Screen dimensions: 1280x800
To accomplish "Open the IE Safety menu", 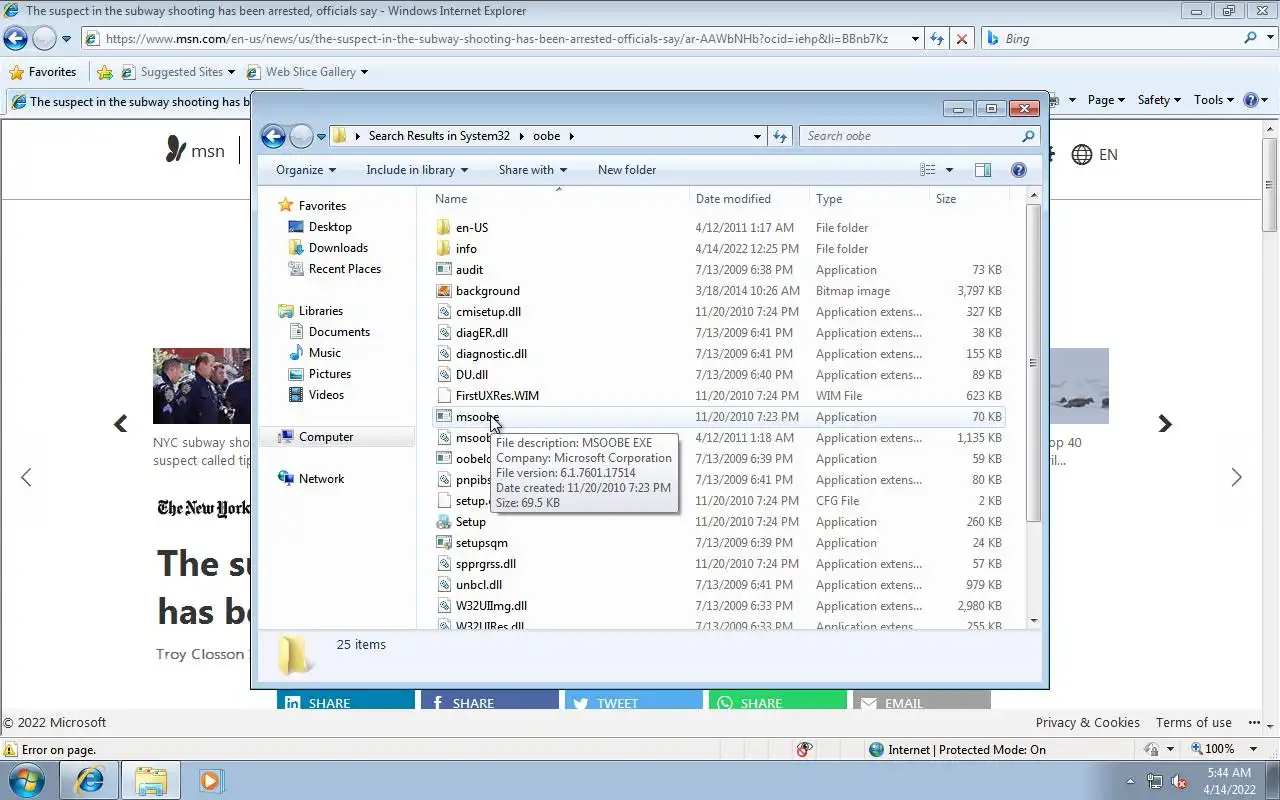I will coord(1159,100).
